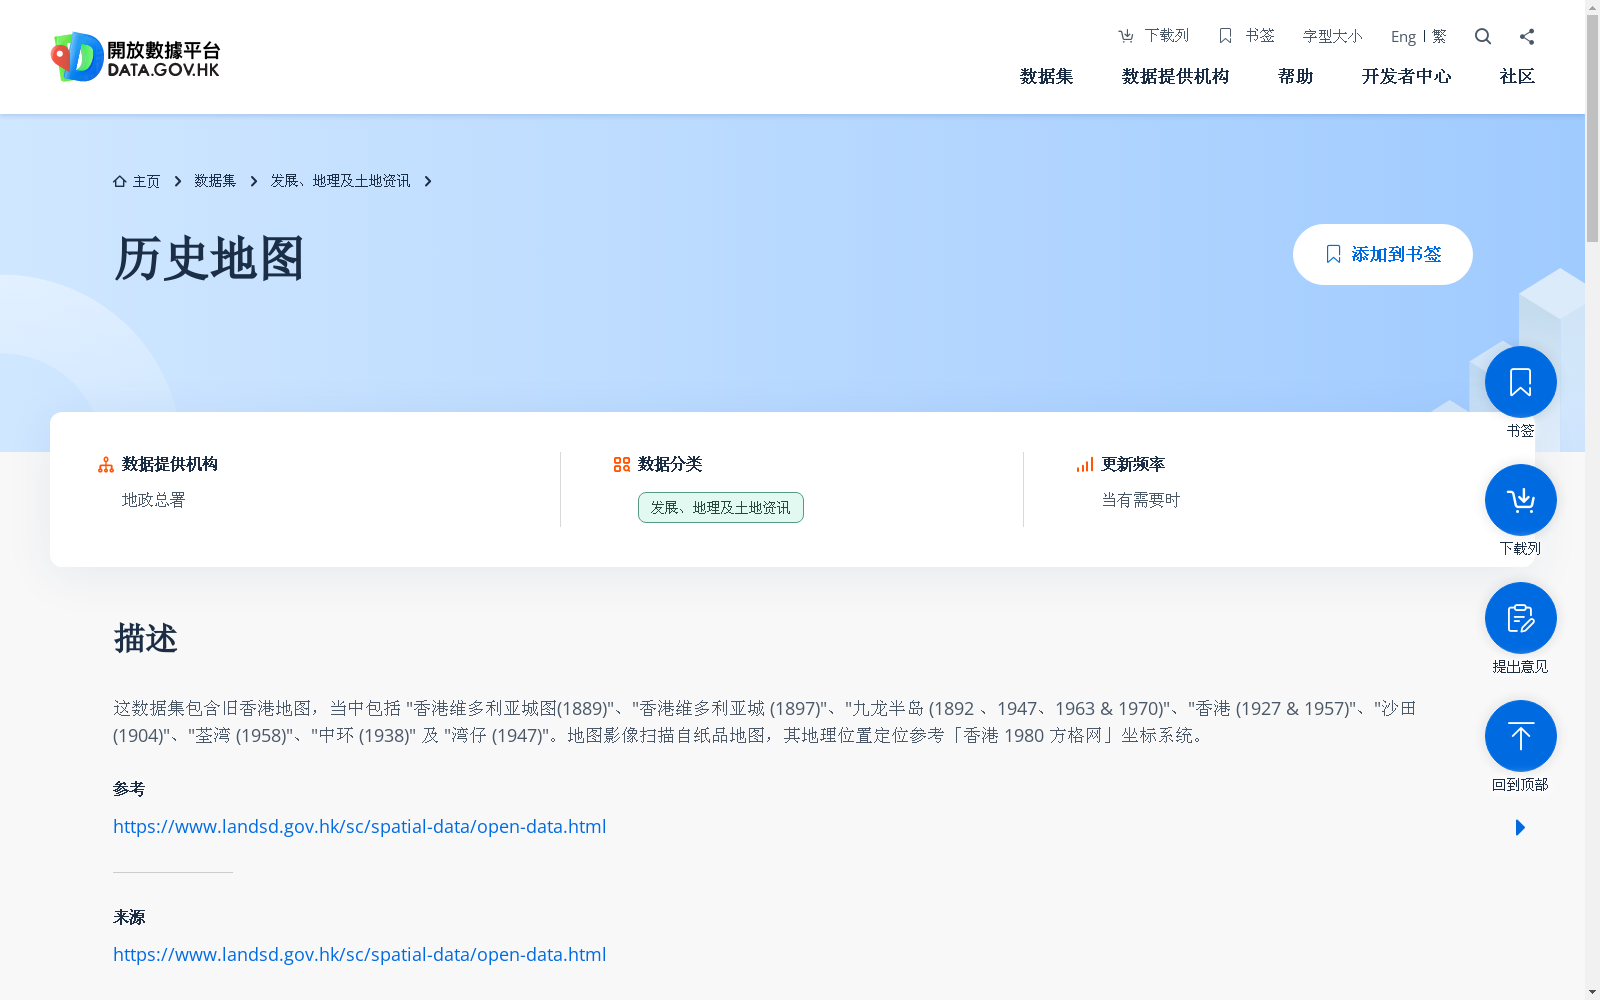Click the floating 提出意见 feedback circle button
Screen dimensions: 1600x1000
coord(1520,618)
